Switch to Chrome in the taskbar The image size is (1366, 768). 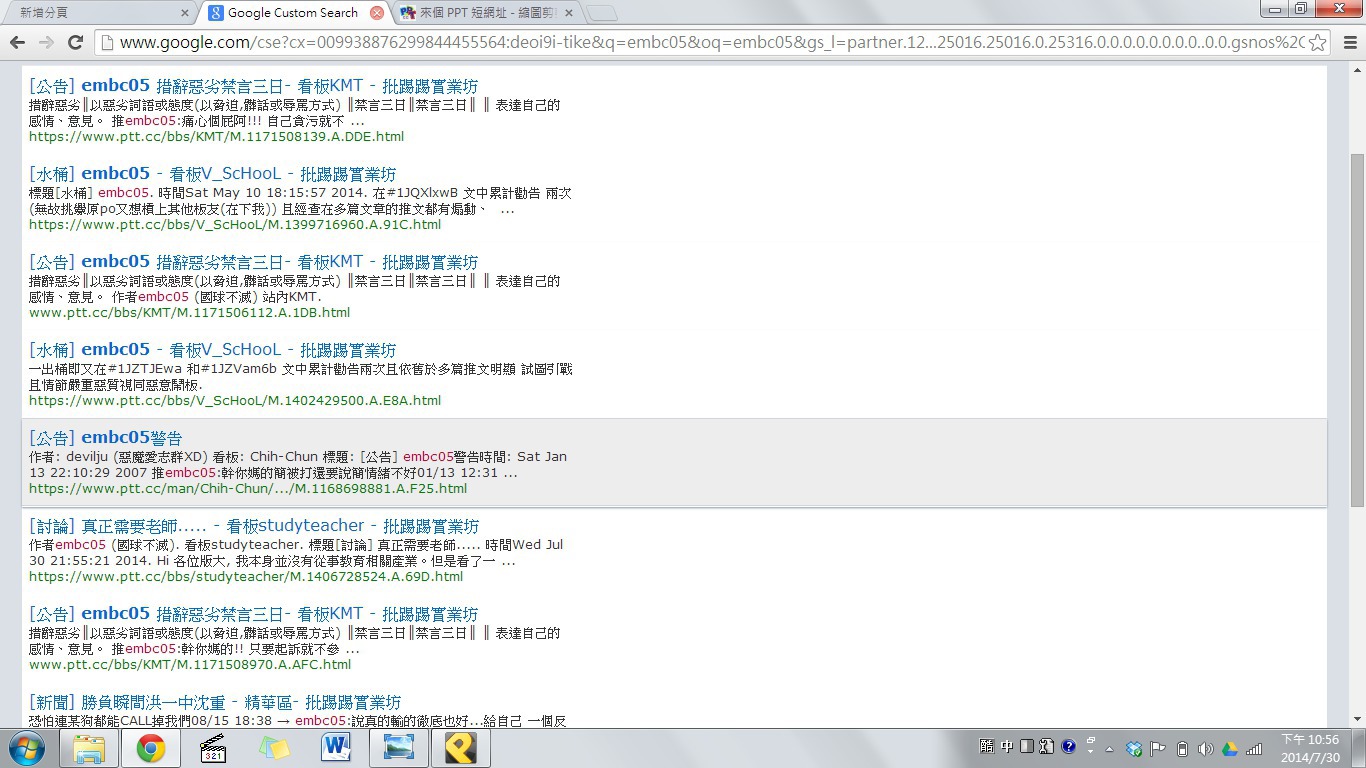[x=151, y=748]
